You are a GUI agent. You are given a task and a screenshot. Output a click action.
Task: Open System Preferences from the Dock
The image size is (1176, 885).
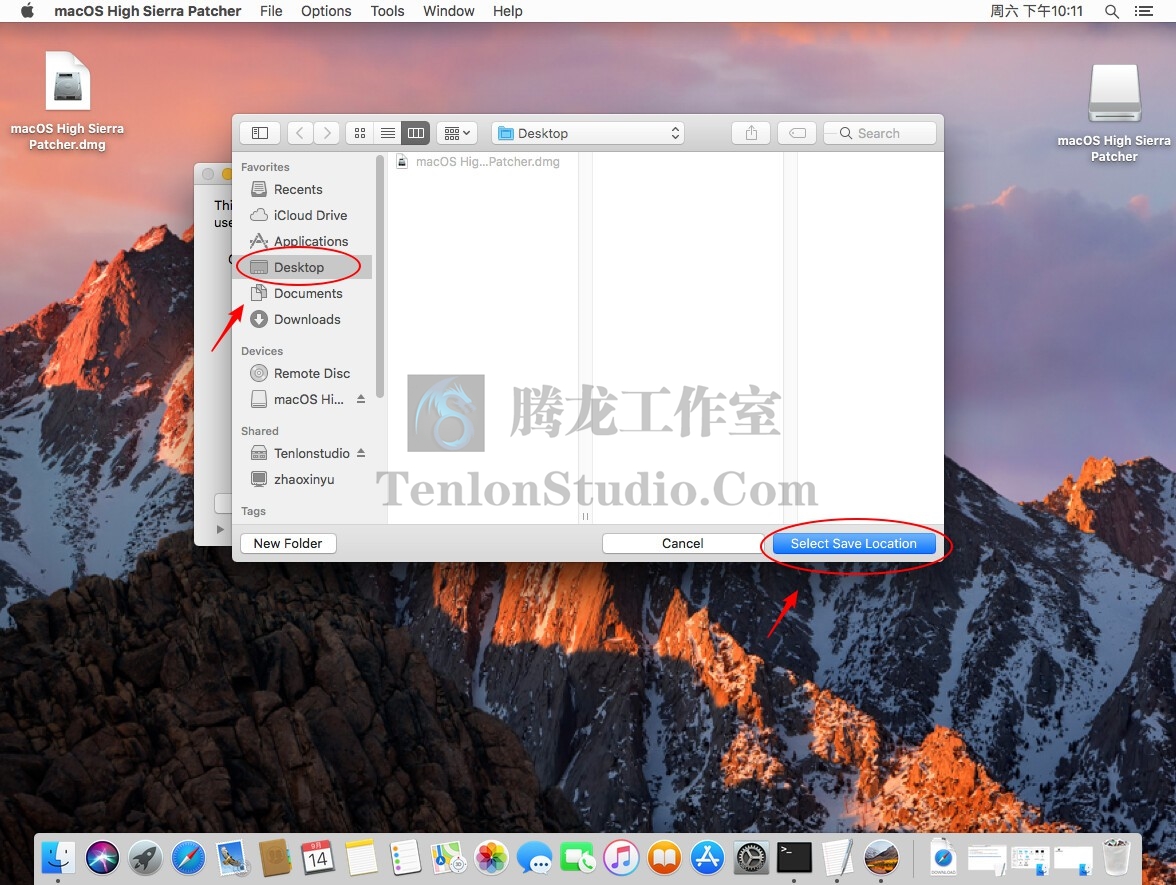coord(751,857)
